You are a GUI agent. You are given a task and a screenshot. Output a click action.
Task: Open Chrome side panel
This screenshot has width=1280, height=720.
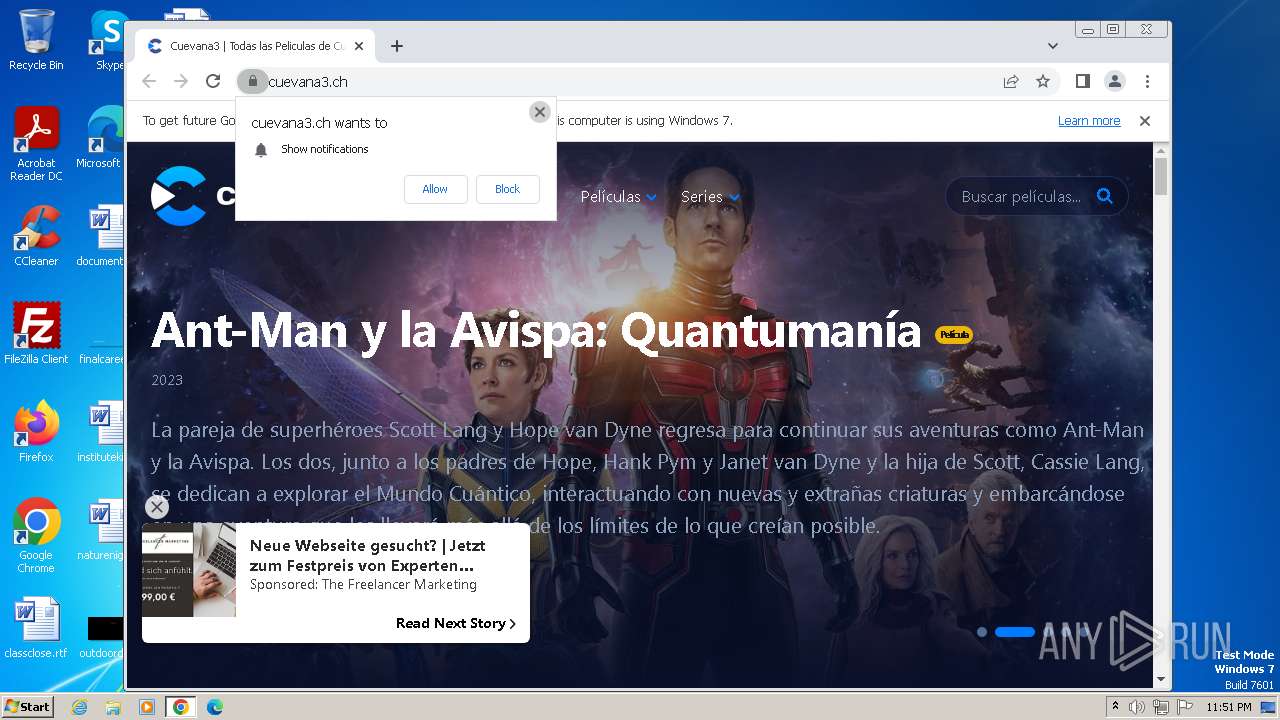(1083, 81)
